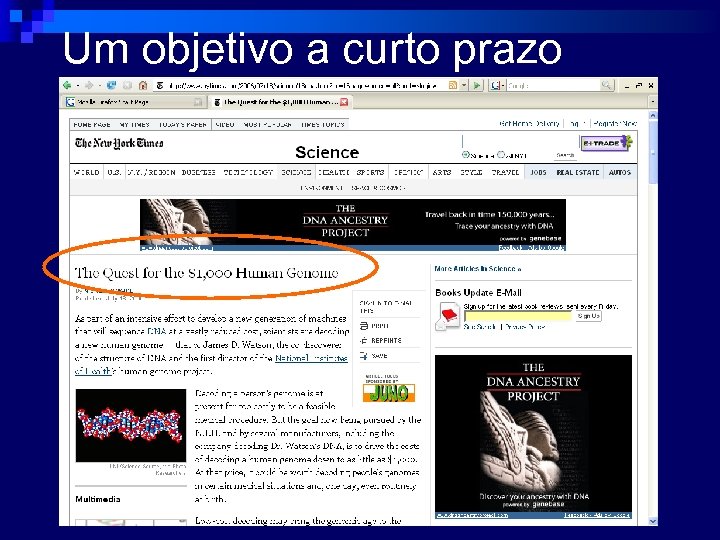Viewport: 720px width, 540px height.
Task: Click the site favicon in the address bar
Action: click(160, 85)
